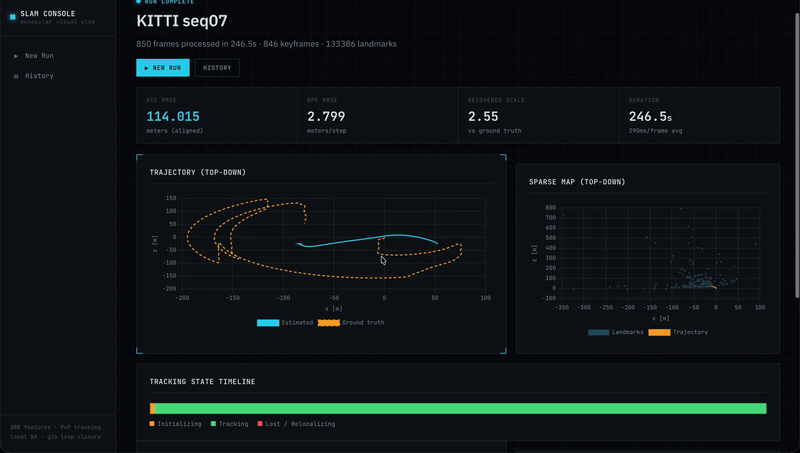Screen dimensions: 800x453
Task: Click the Lost / Relocalizing legend label
Action: click(300, 424)
